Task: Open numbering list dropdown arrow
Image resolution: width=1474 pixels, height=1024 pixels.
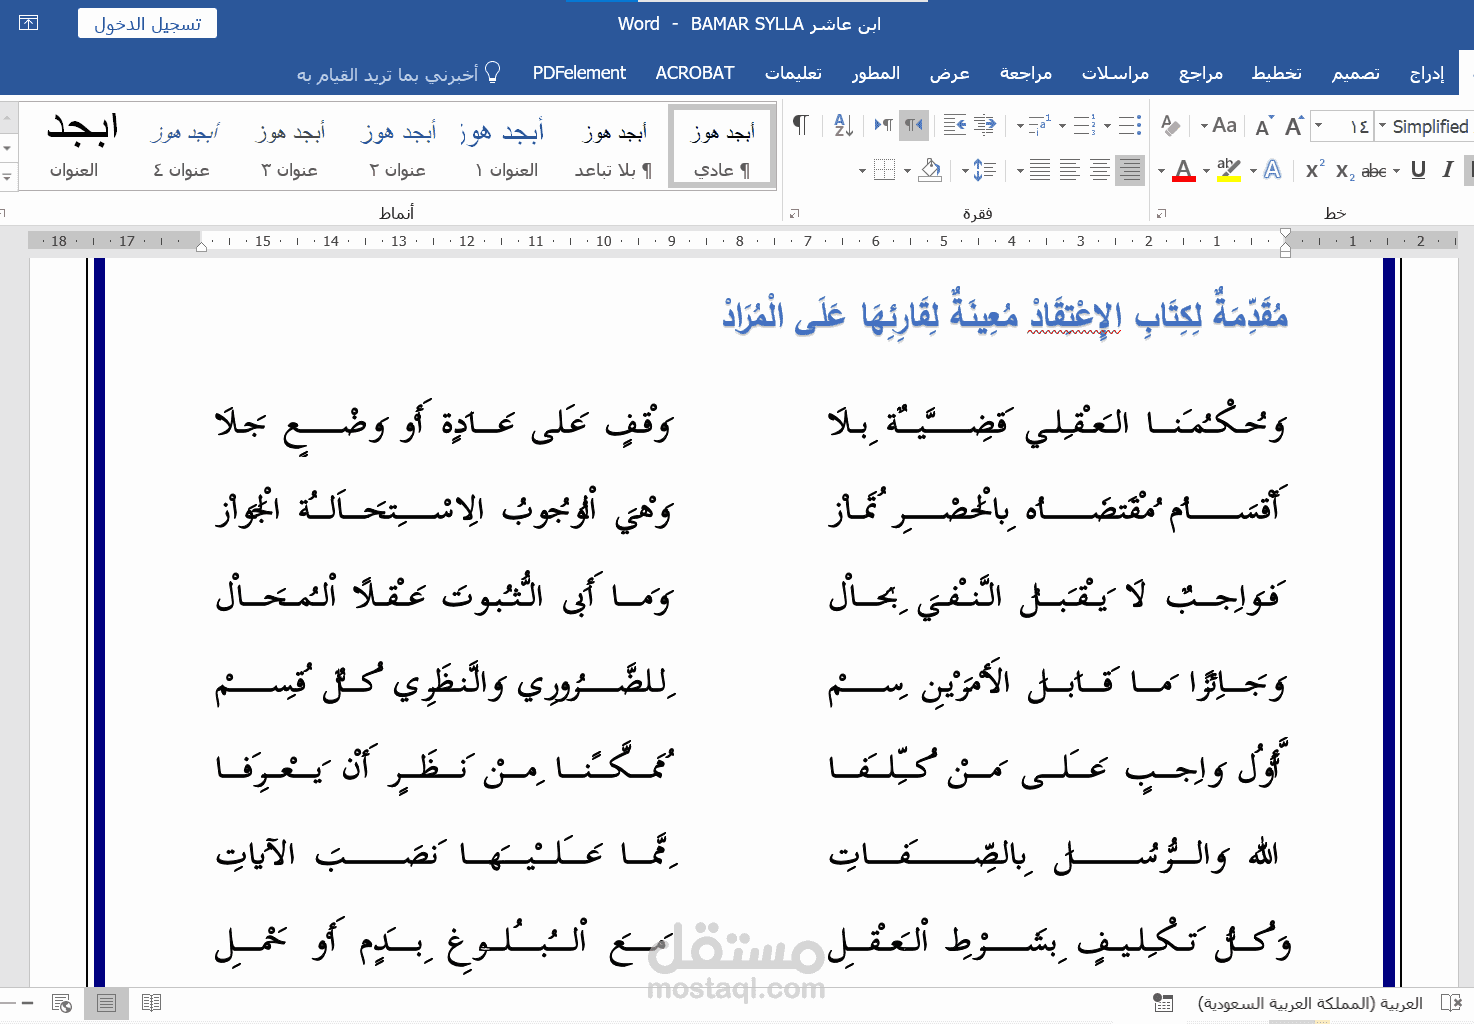Action: tap(1063, 126)
